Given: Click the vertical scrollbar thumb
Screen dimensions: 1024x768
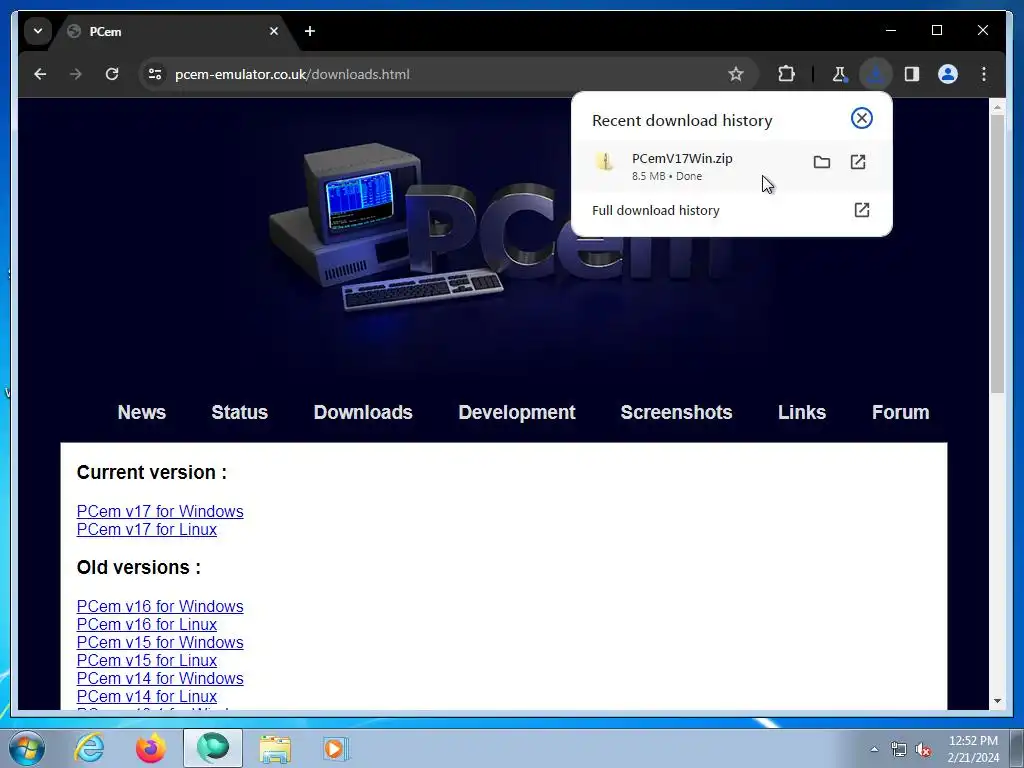Looking at the screenshot, I should [997, 253].
